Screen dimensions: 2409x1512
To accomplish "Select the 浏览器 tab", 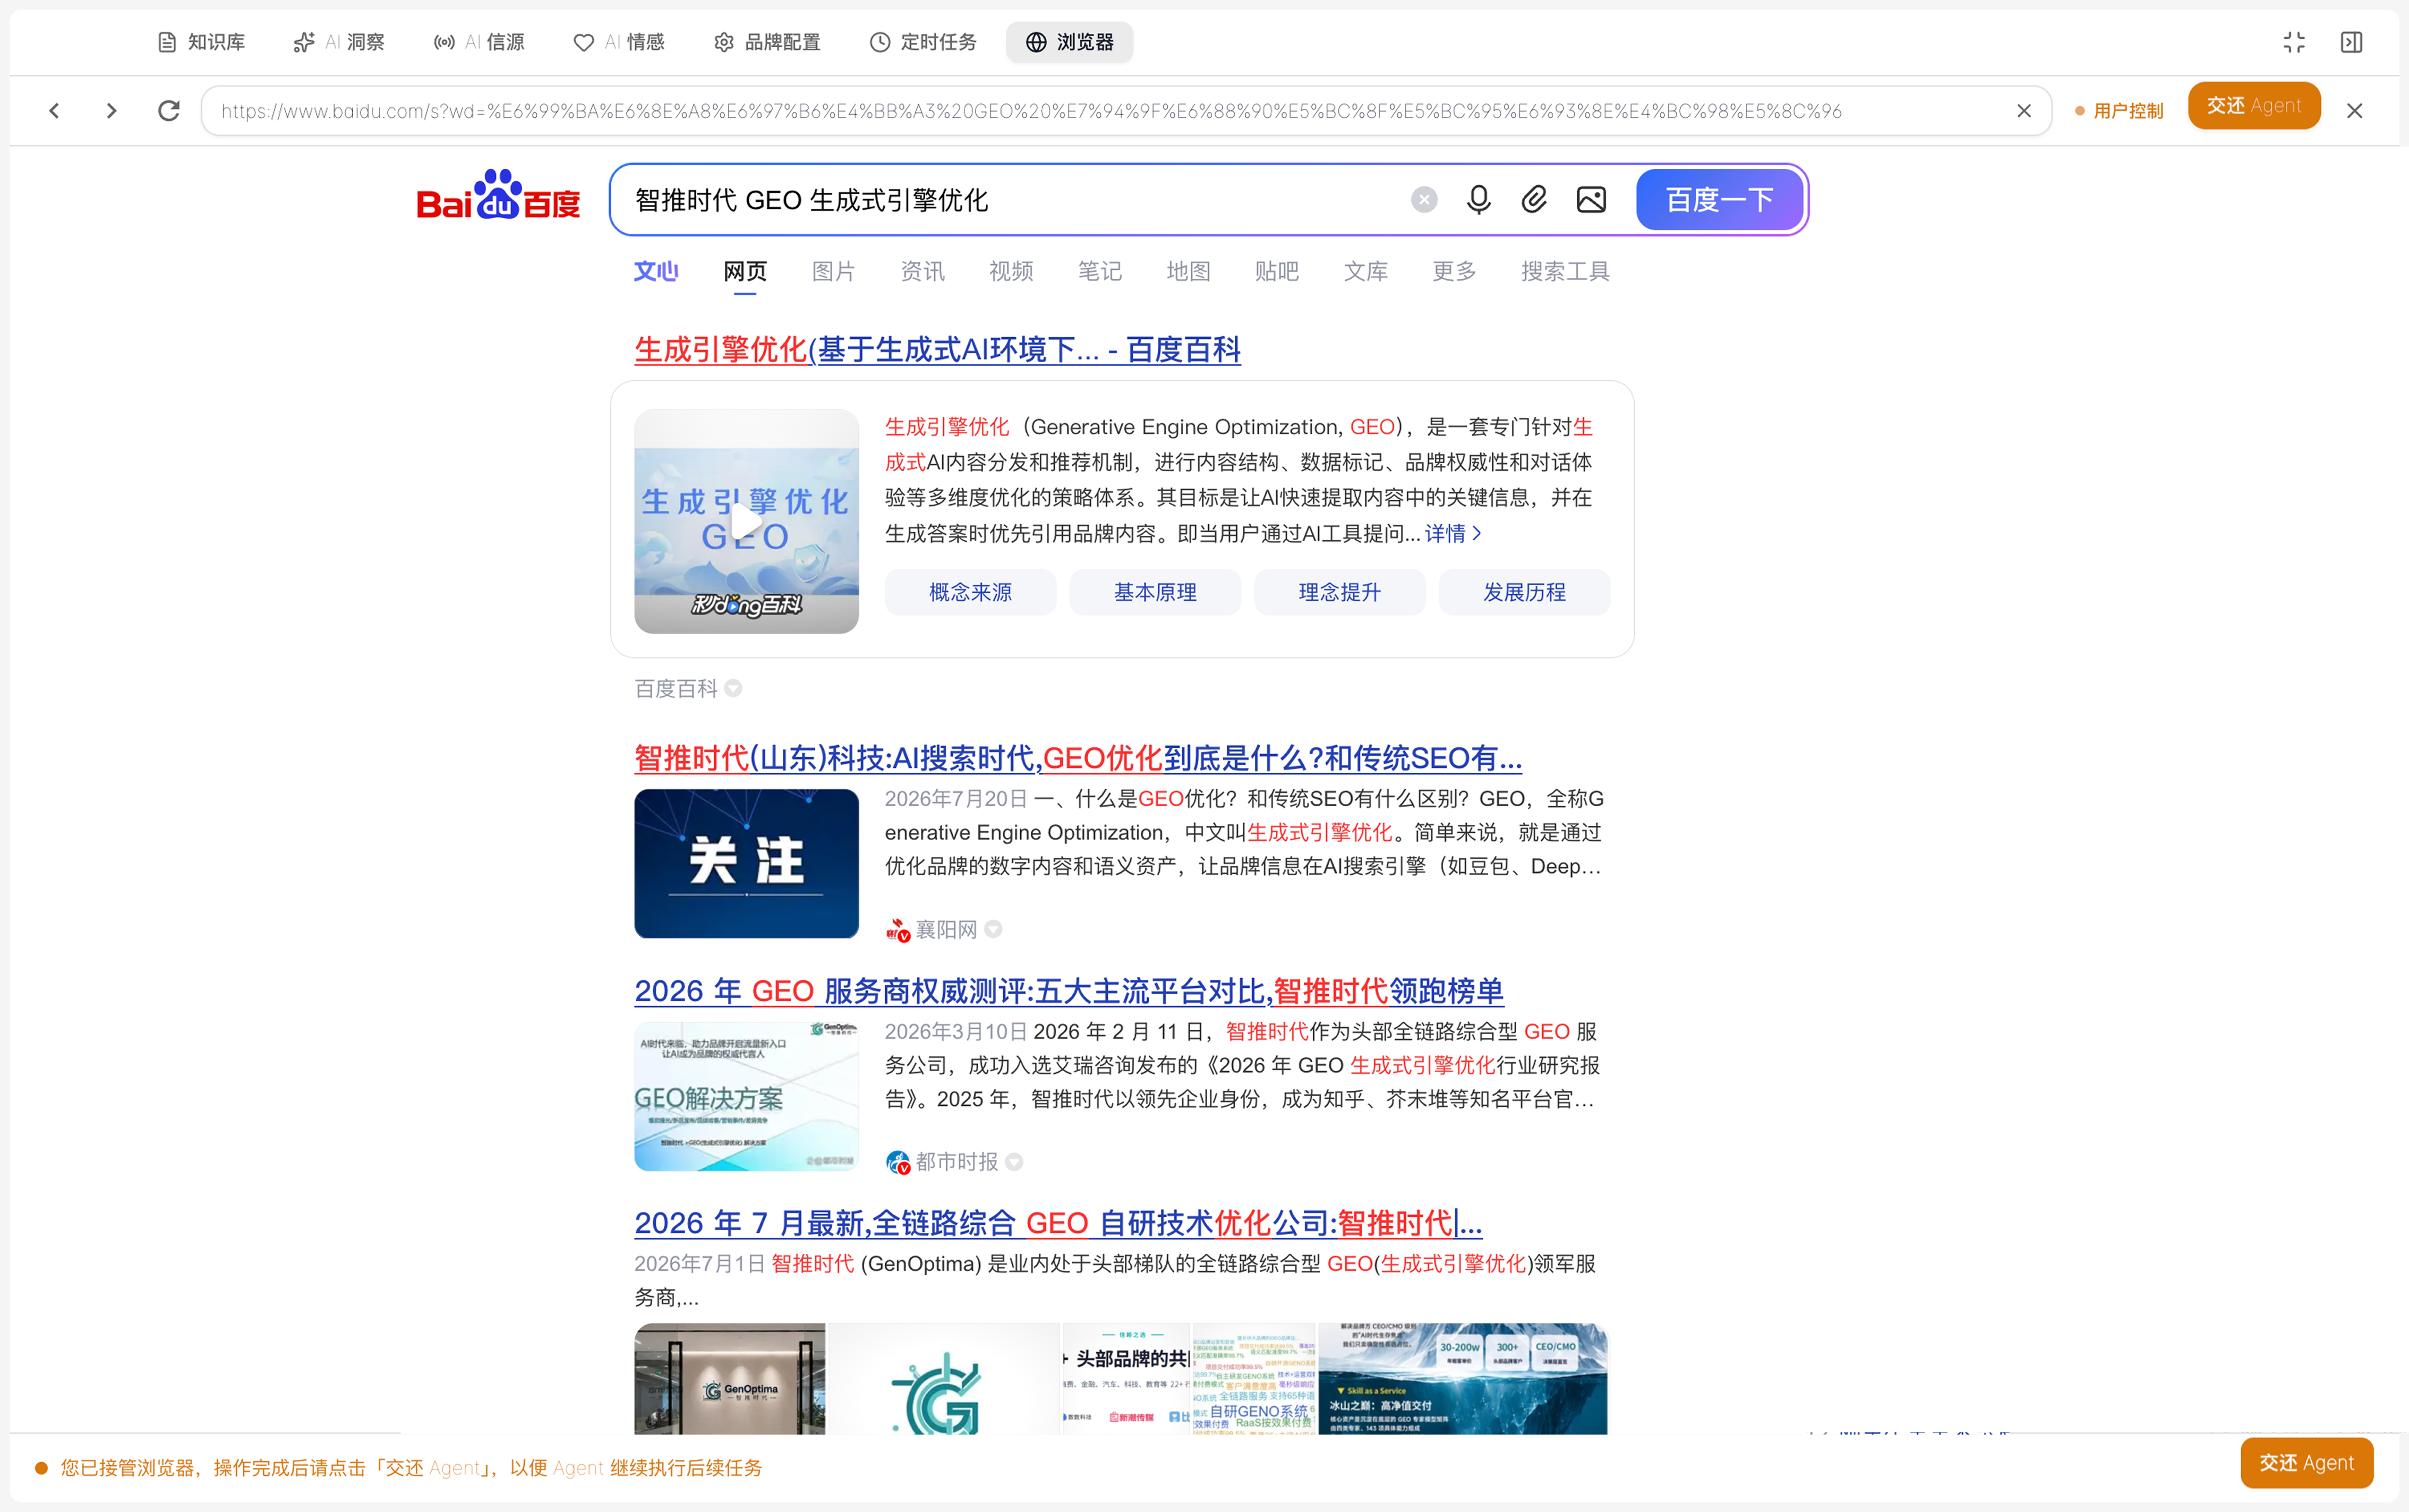I will coord(1070,42).
